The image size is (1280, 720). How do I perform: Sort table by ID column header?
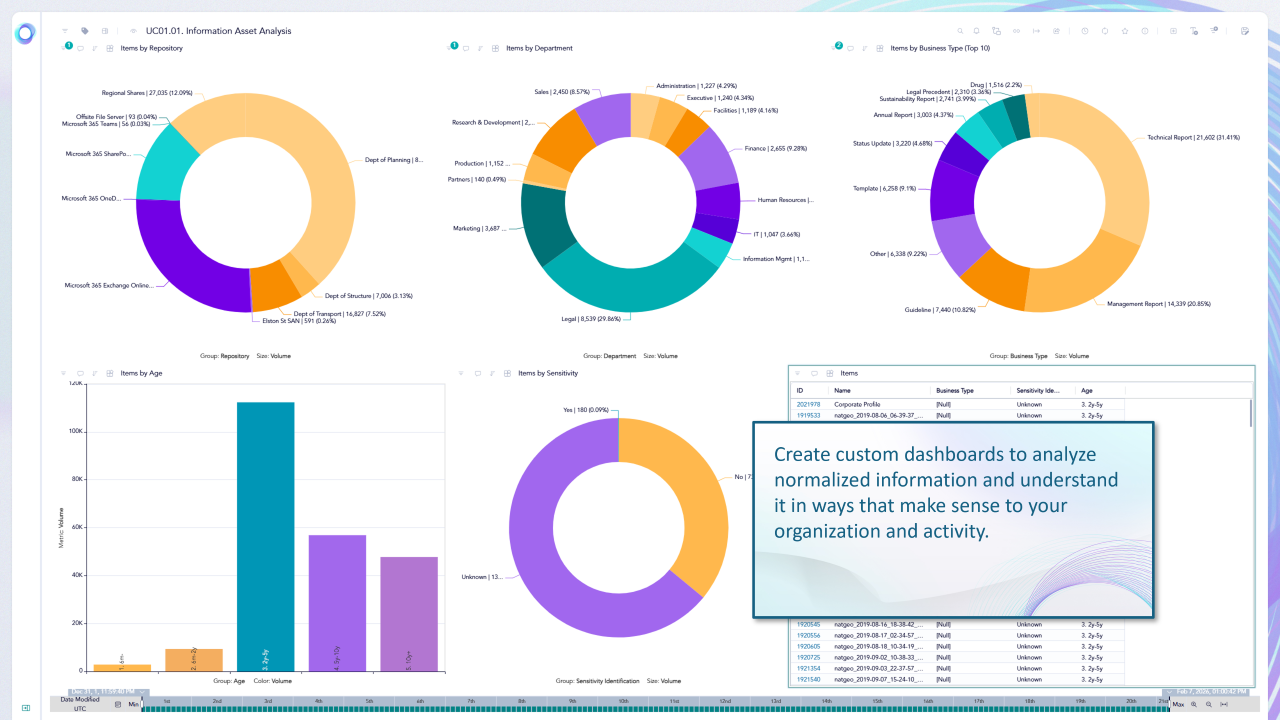(x=800, y=390)
